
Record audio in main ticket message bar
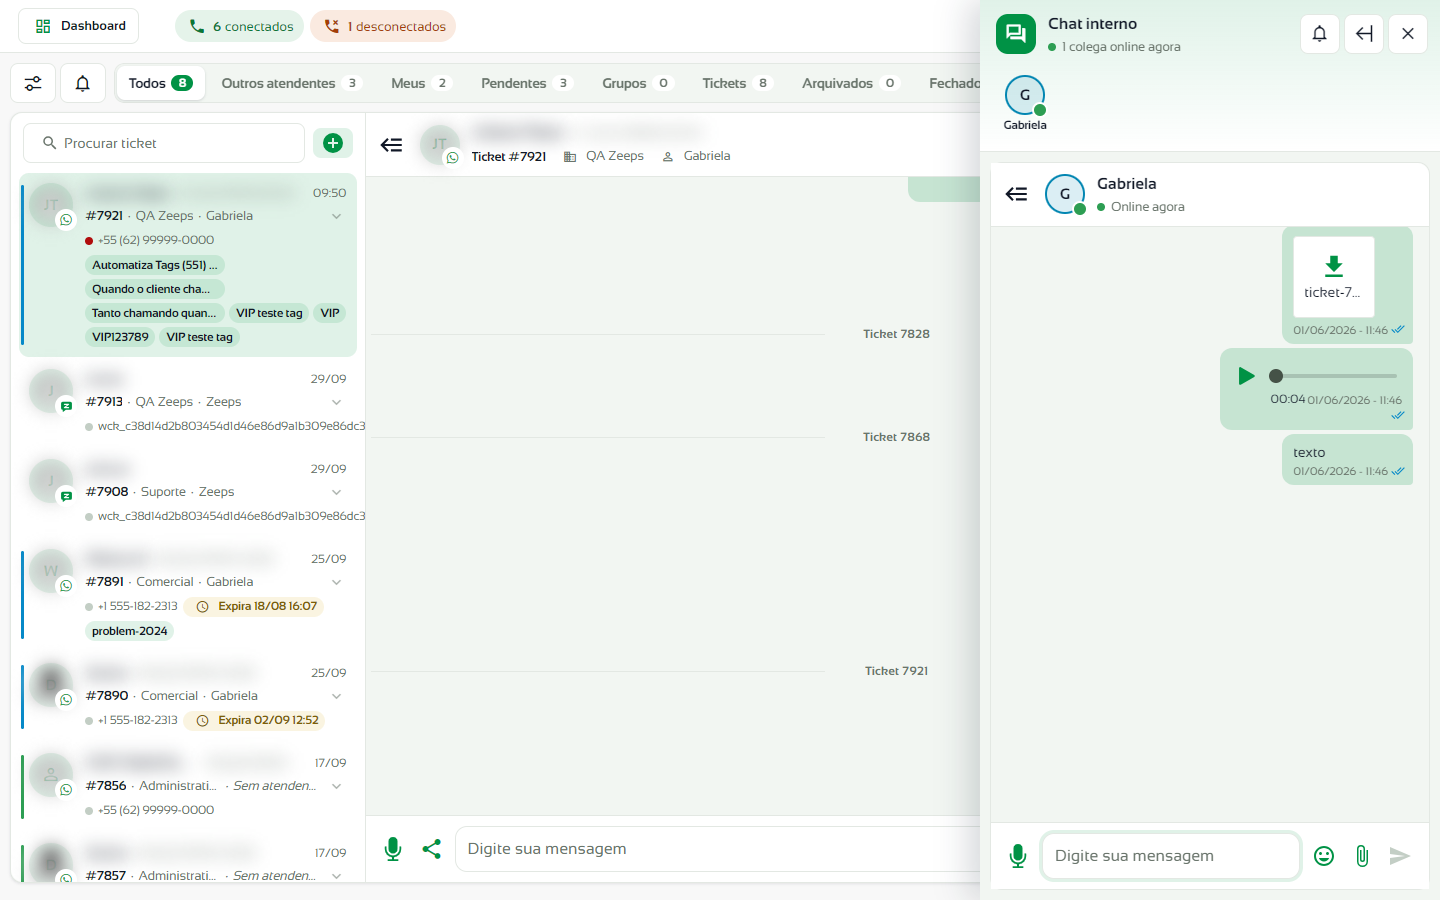(393, 849)
